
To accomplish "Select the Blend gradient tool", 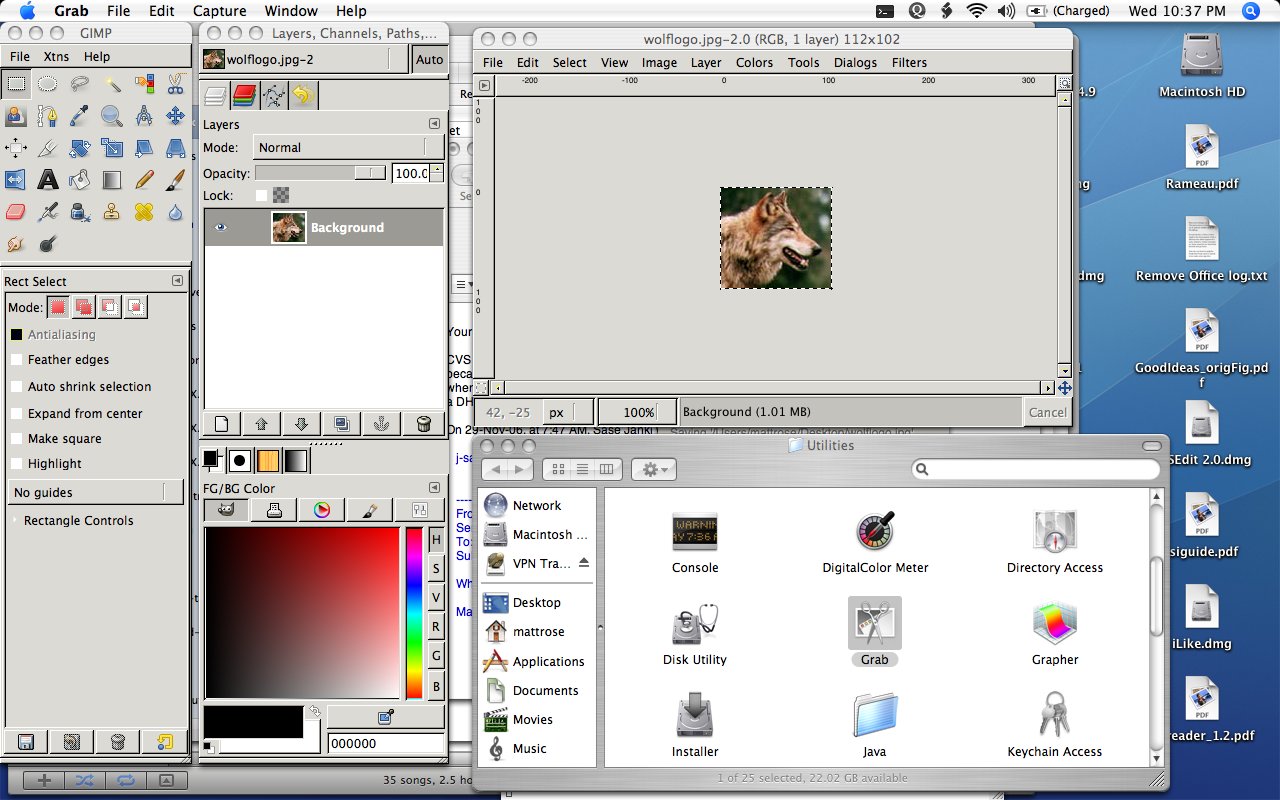I will [x=112, y=180].
